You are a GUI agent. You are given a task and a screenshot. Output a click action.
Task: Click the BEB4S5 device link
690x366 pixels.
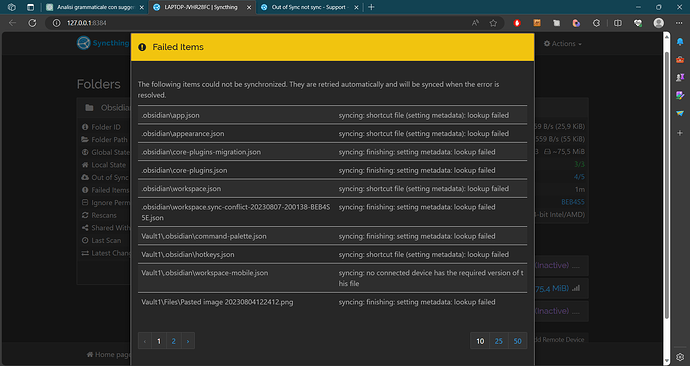[573, 202]
